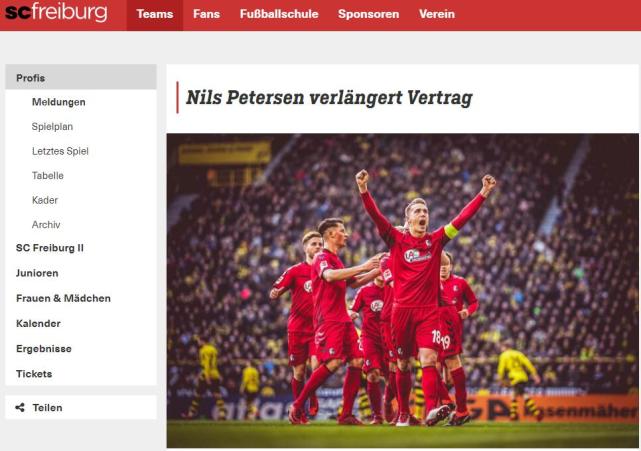Image resolution: width=641 pixels, height=451 pixels.
Task: Expand the Junioren sidebar section
Action: [37, 273]
